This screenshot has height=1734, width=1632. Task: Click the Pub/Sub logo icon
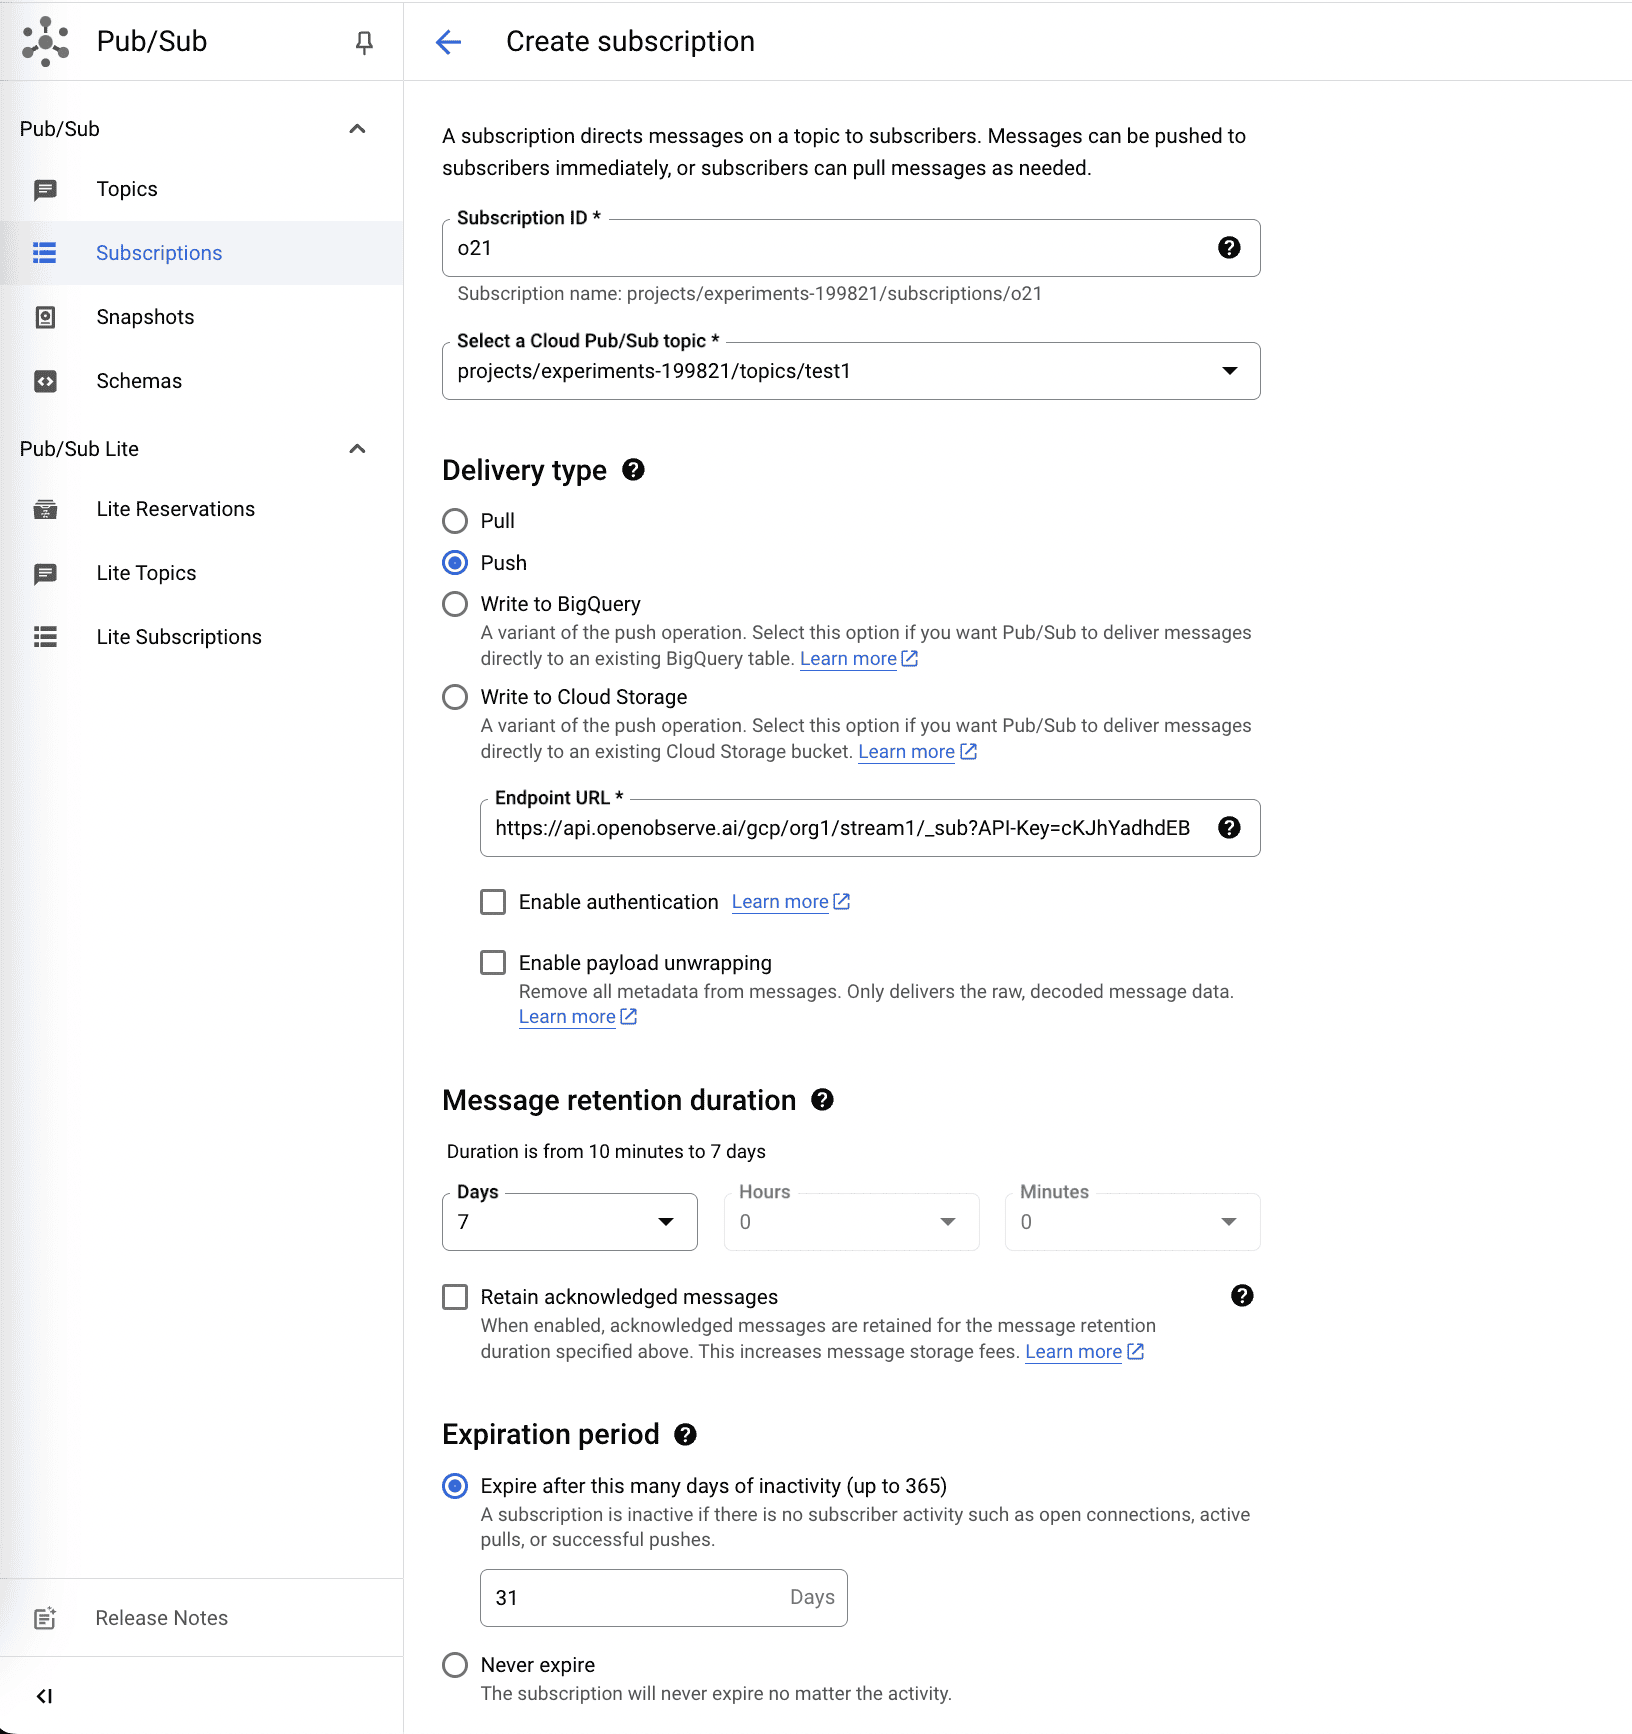tap(45, 41)
